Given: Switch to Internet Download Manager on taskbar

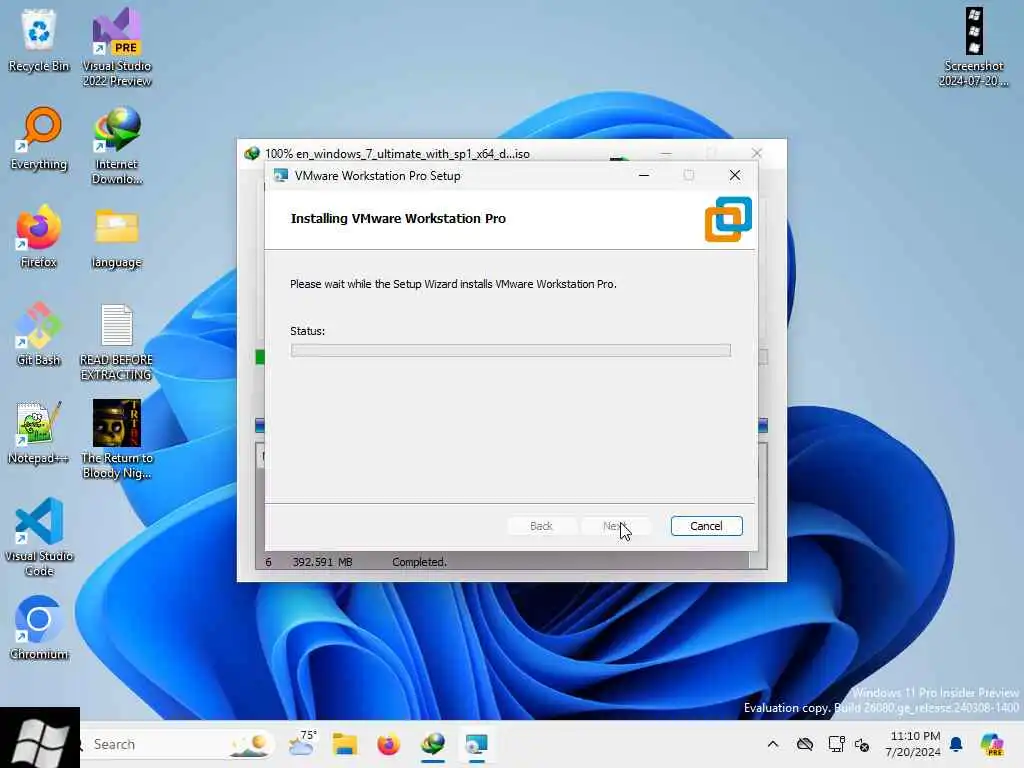Looking at the screenshot, I should (x=433, y=744).
